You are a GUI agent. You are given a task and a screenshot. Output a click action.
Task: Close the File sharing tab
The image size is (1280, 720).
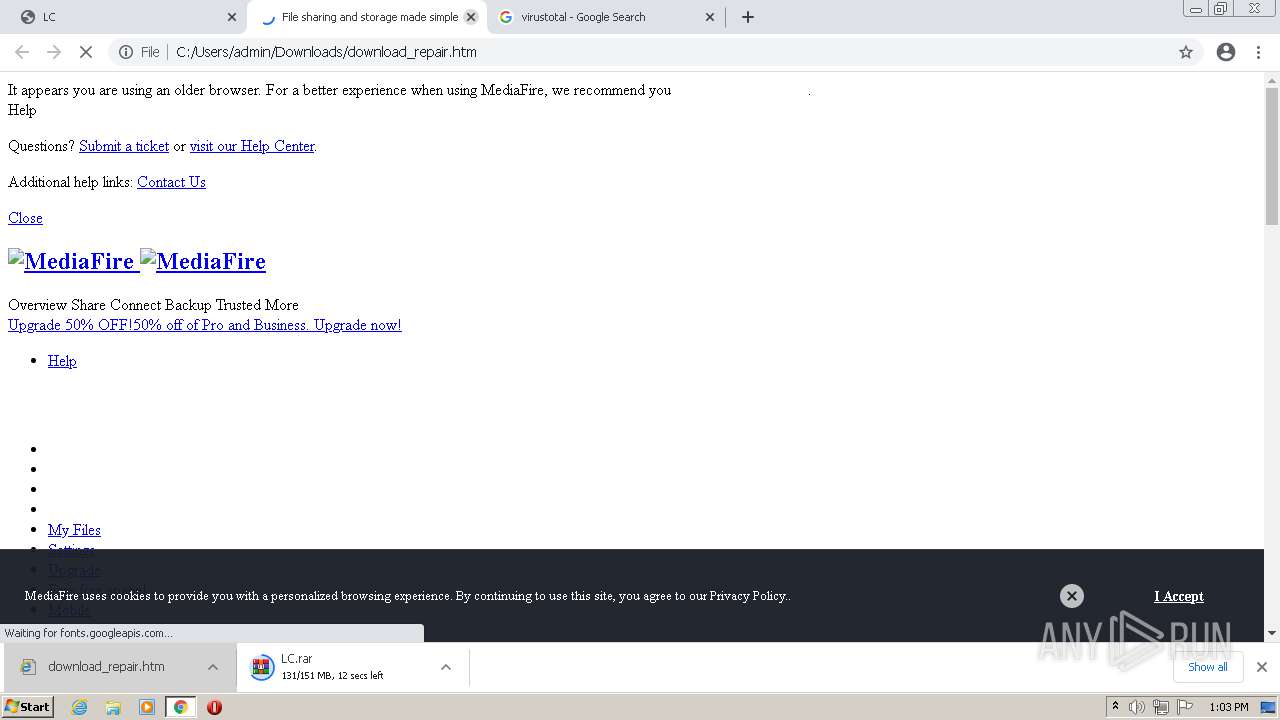coord(471,17)
